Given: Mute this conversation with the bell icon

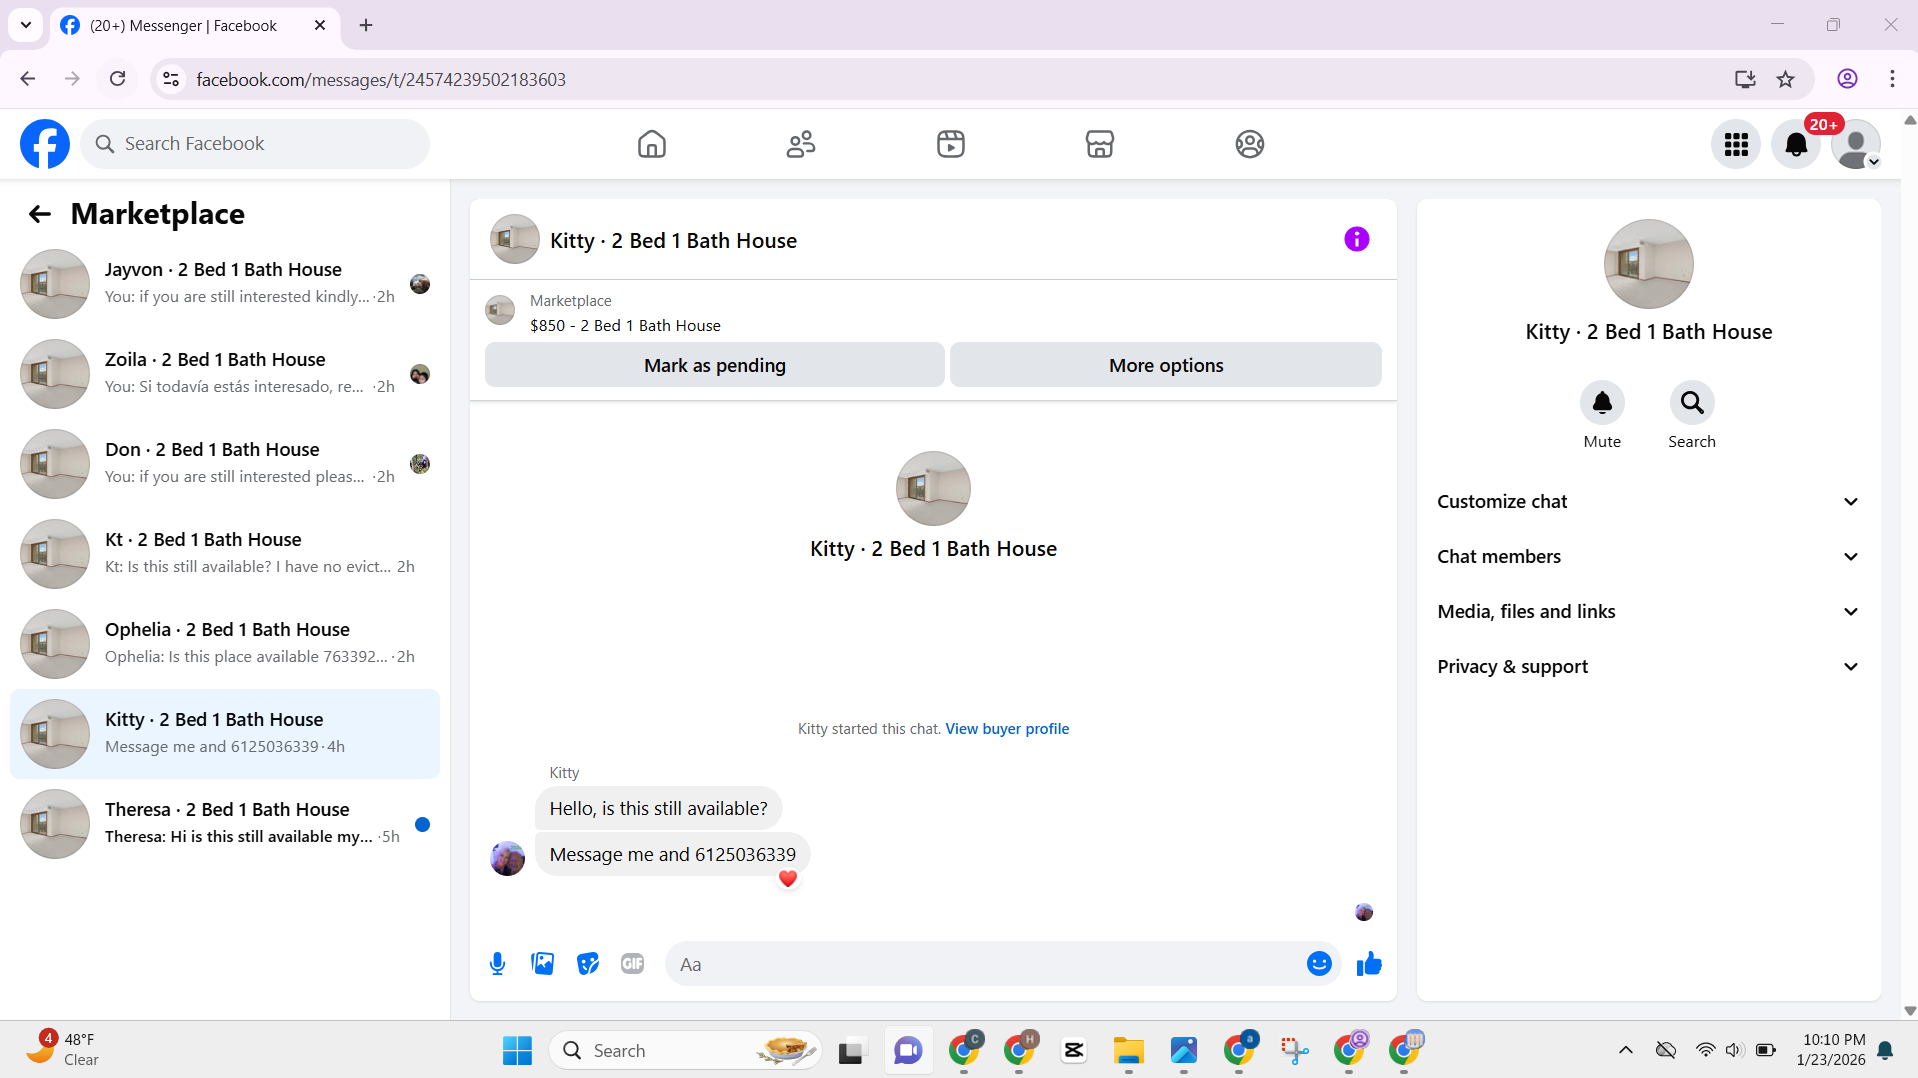Looking at the screenshot, I should pos(1602,403).
